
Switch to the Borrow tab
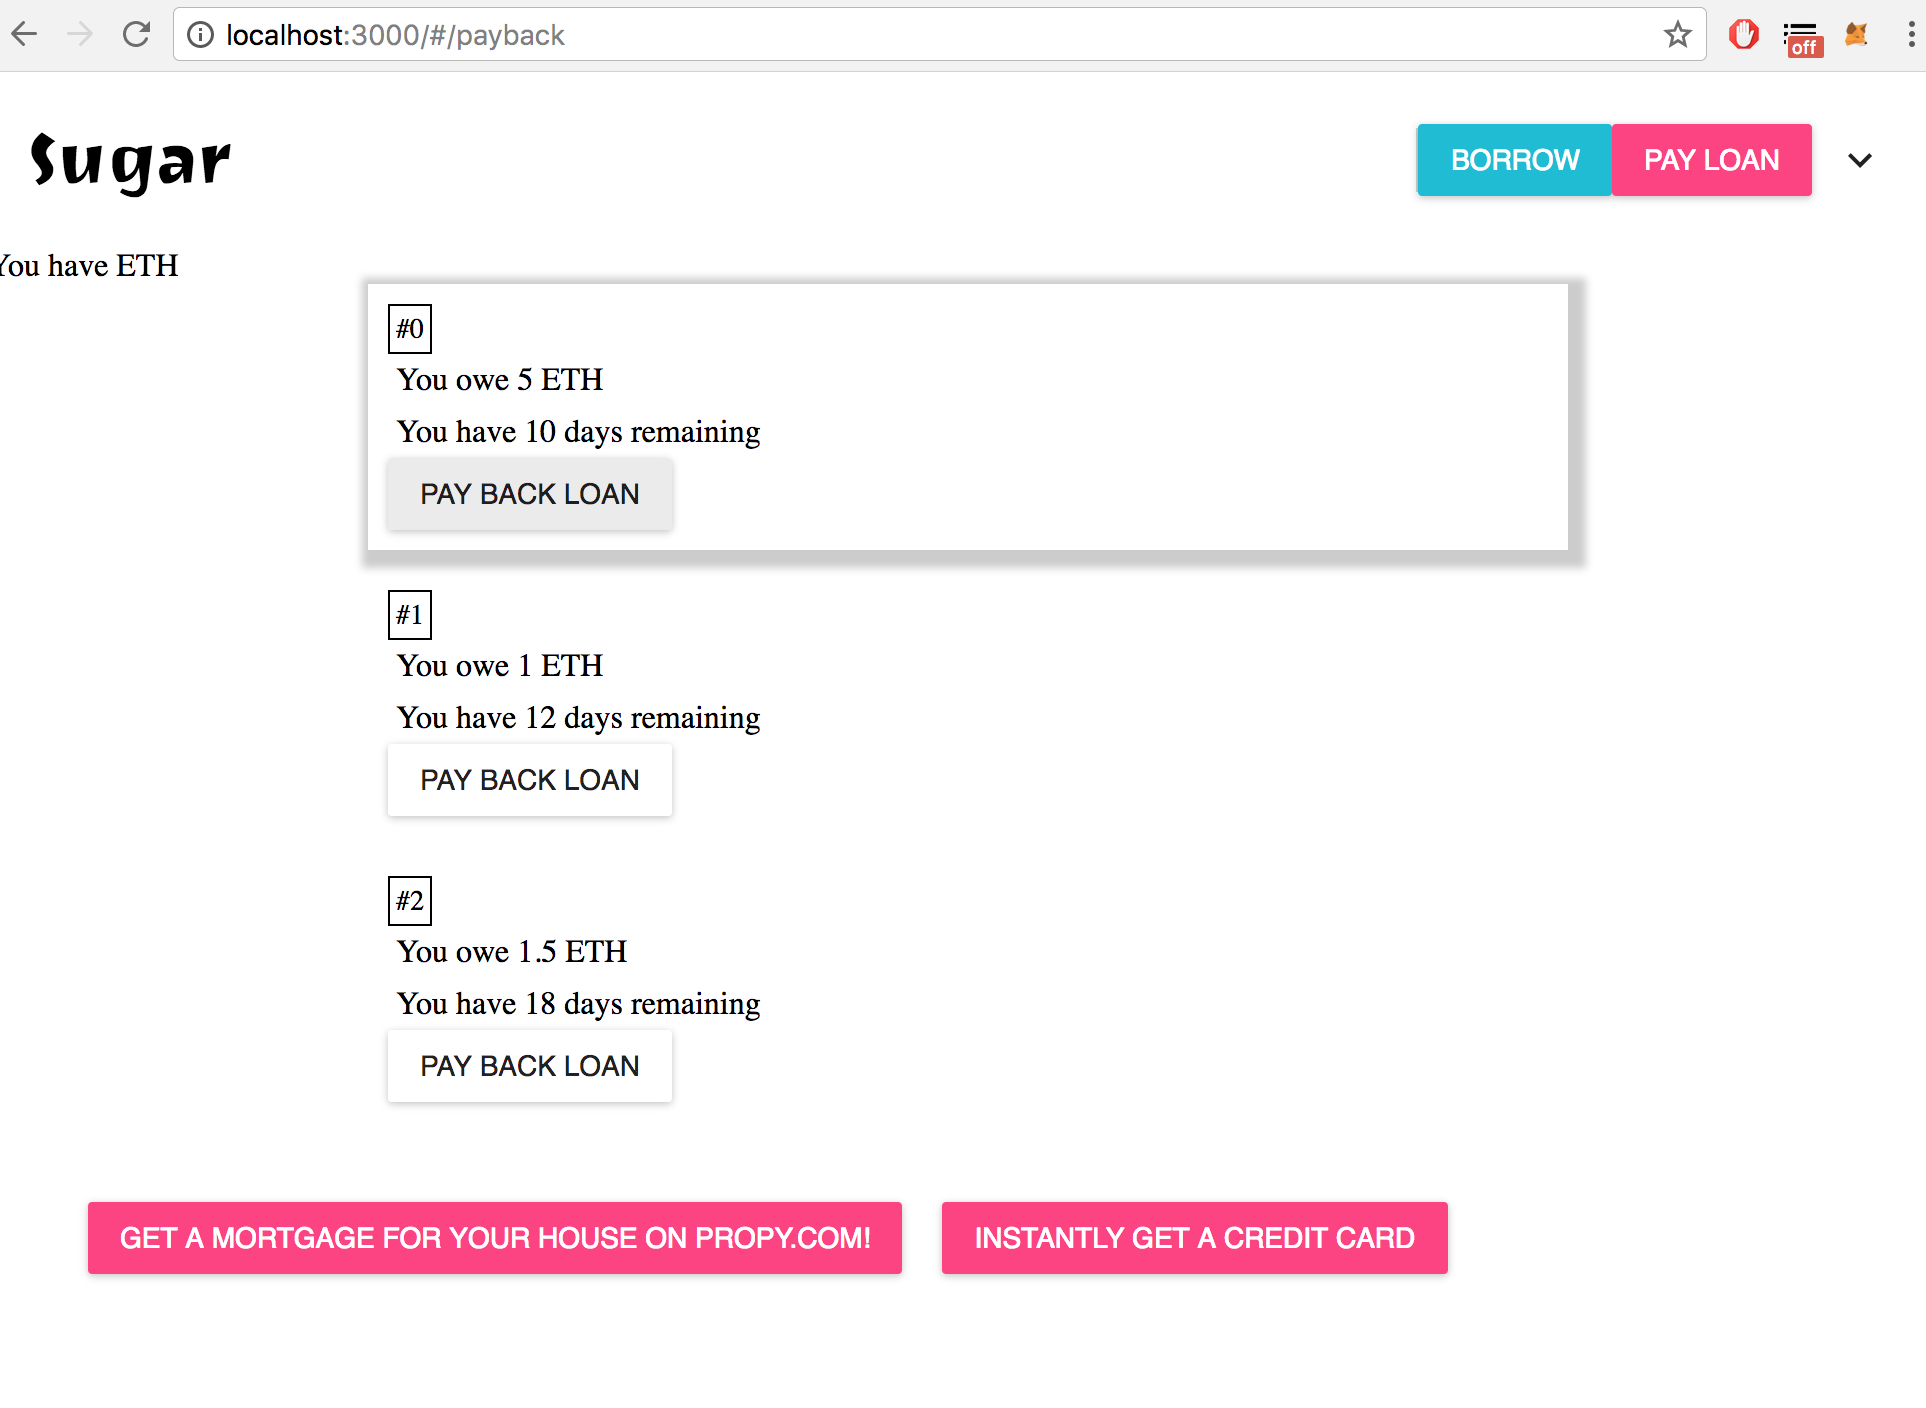tap(1514, 160)
